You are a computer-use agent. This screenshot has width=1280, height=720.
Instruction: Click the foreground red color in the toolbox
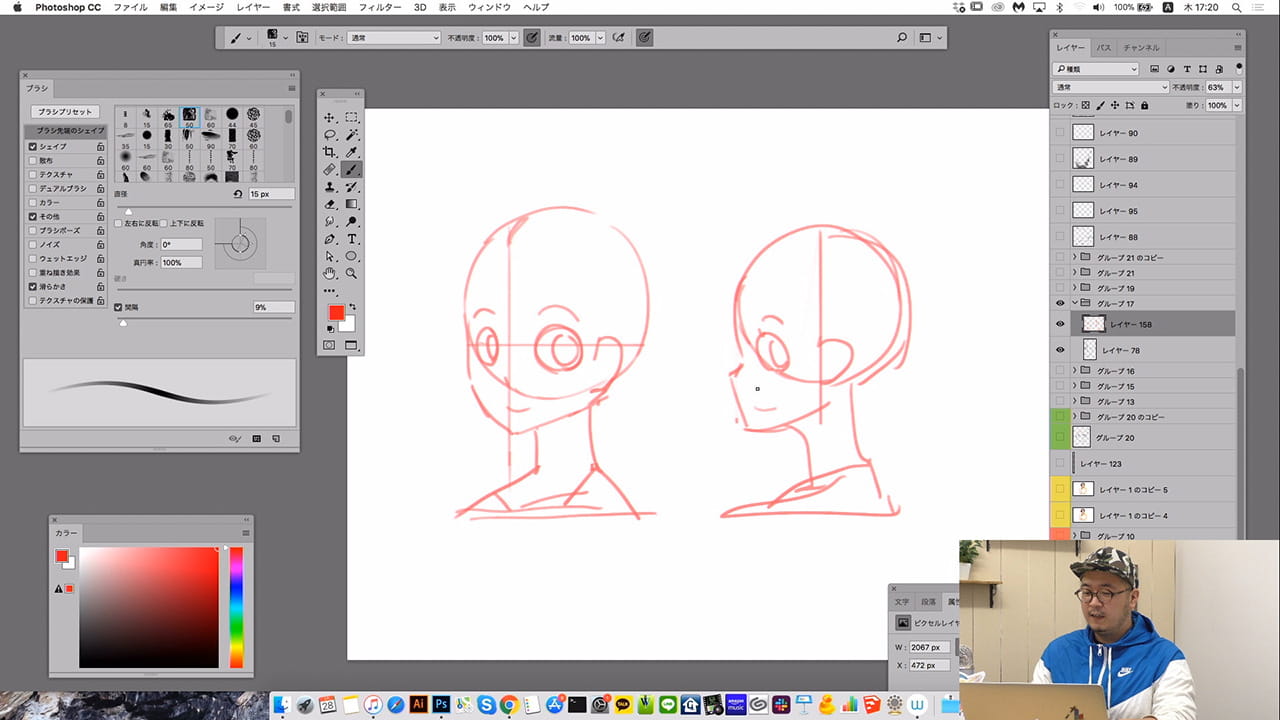pos(335,313)
